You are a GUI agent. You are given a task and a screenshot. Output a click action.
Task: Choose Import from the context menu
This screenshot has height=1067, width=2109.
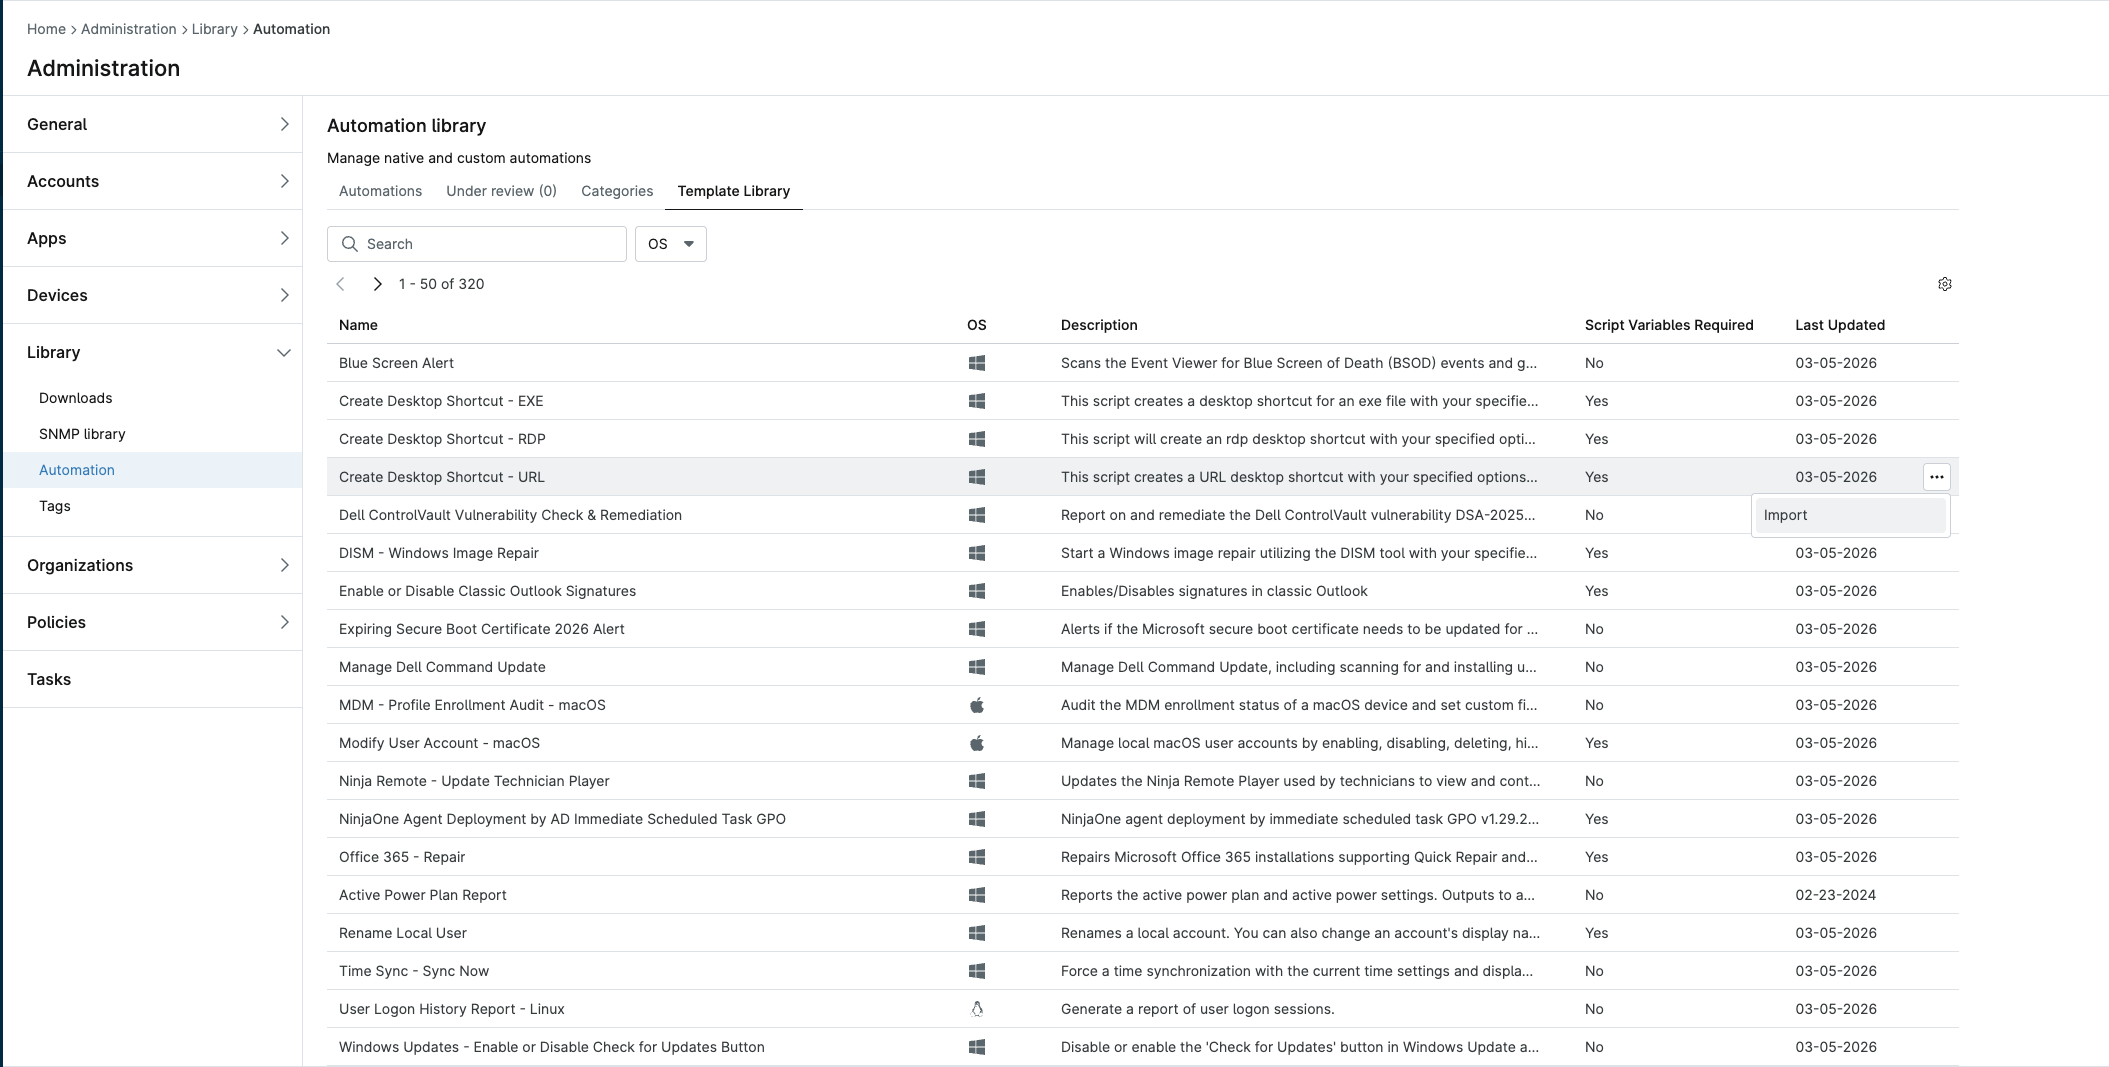coord(1850,515)
